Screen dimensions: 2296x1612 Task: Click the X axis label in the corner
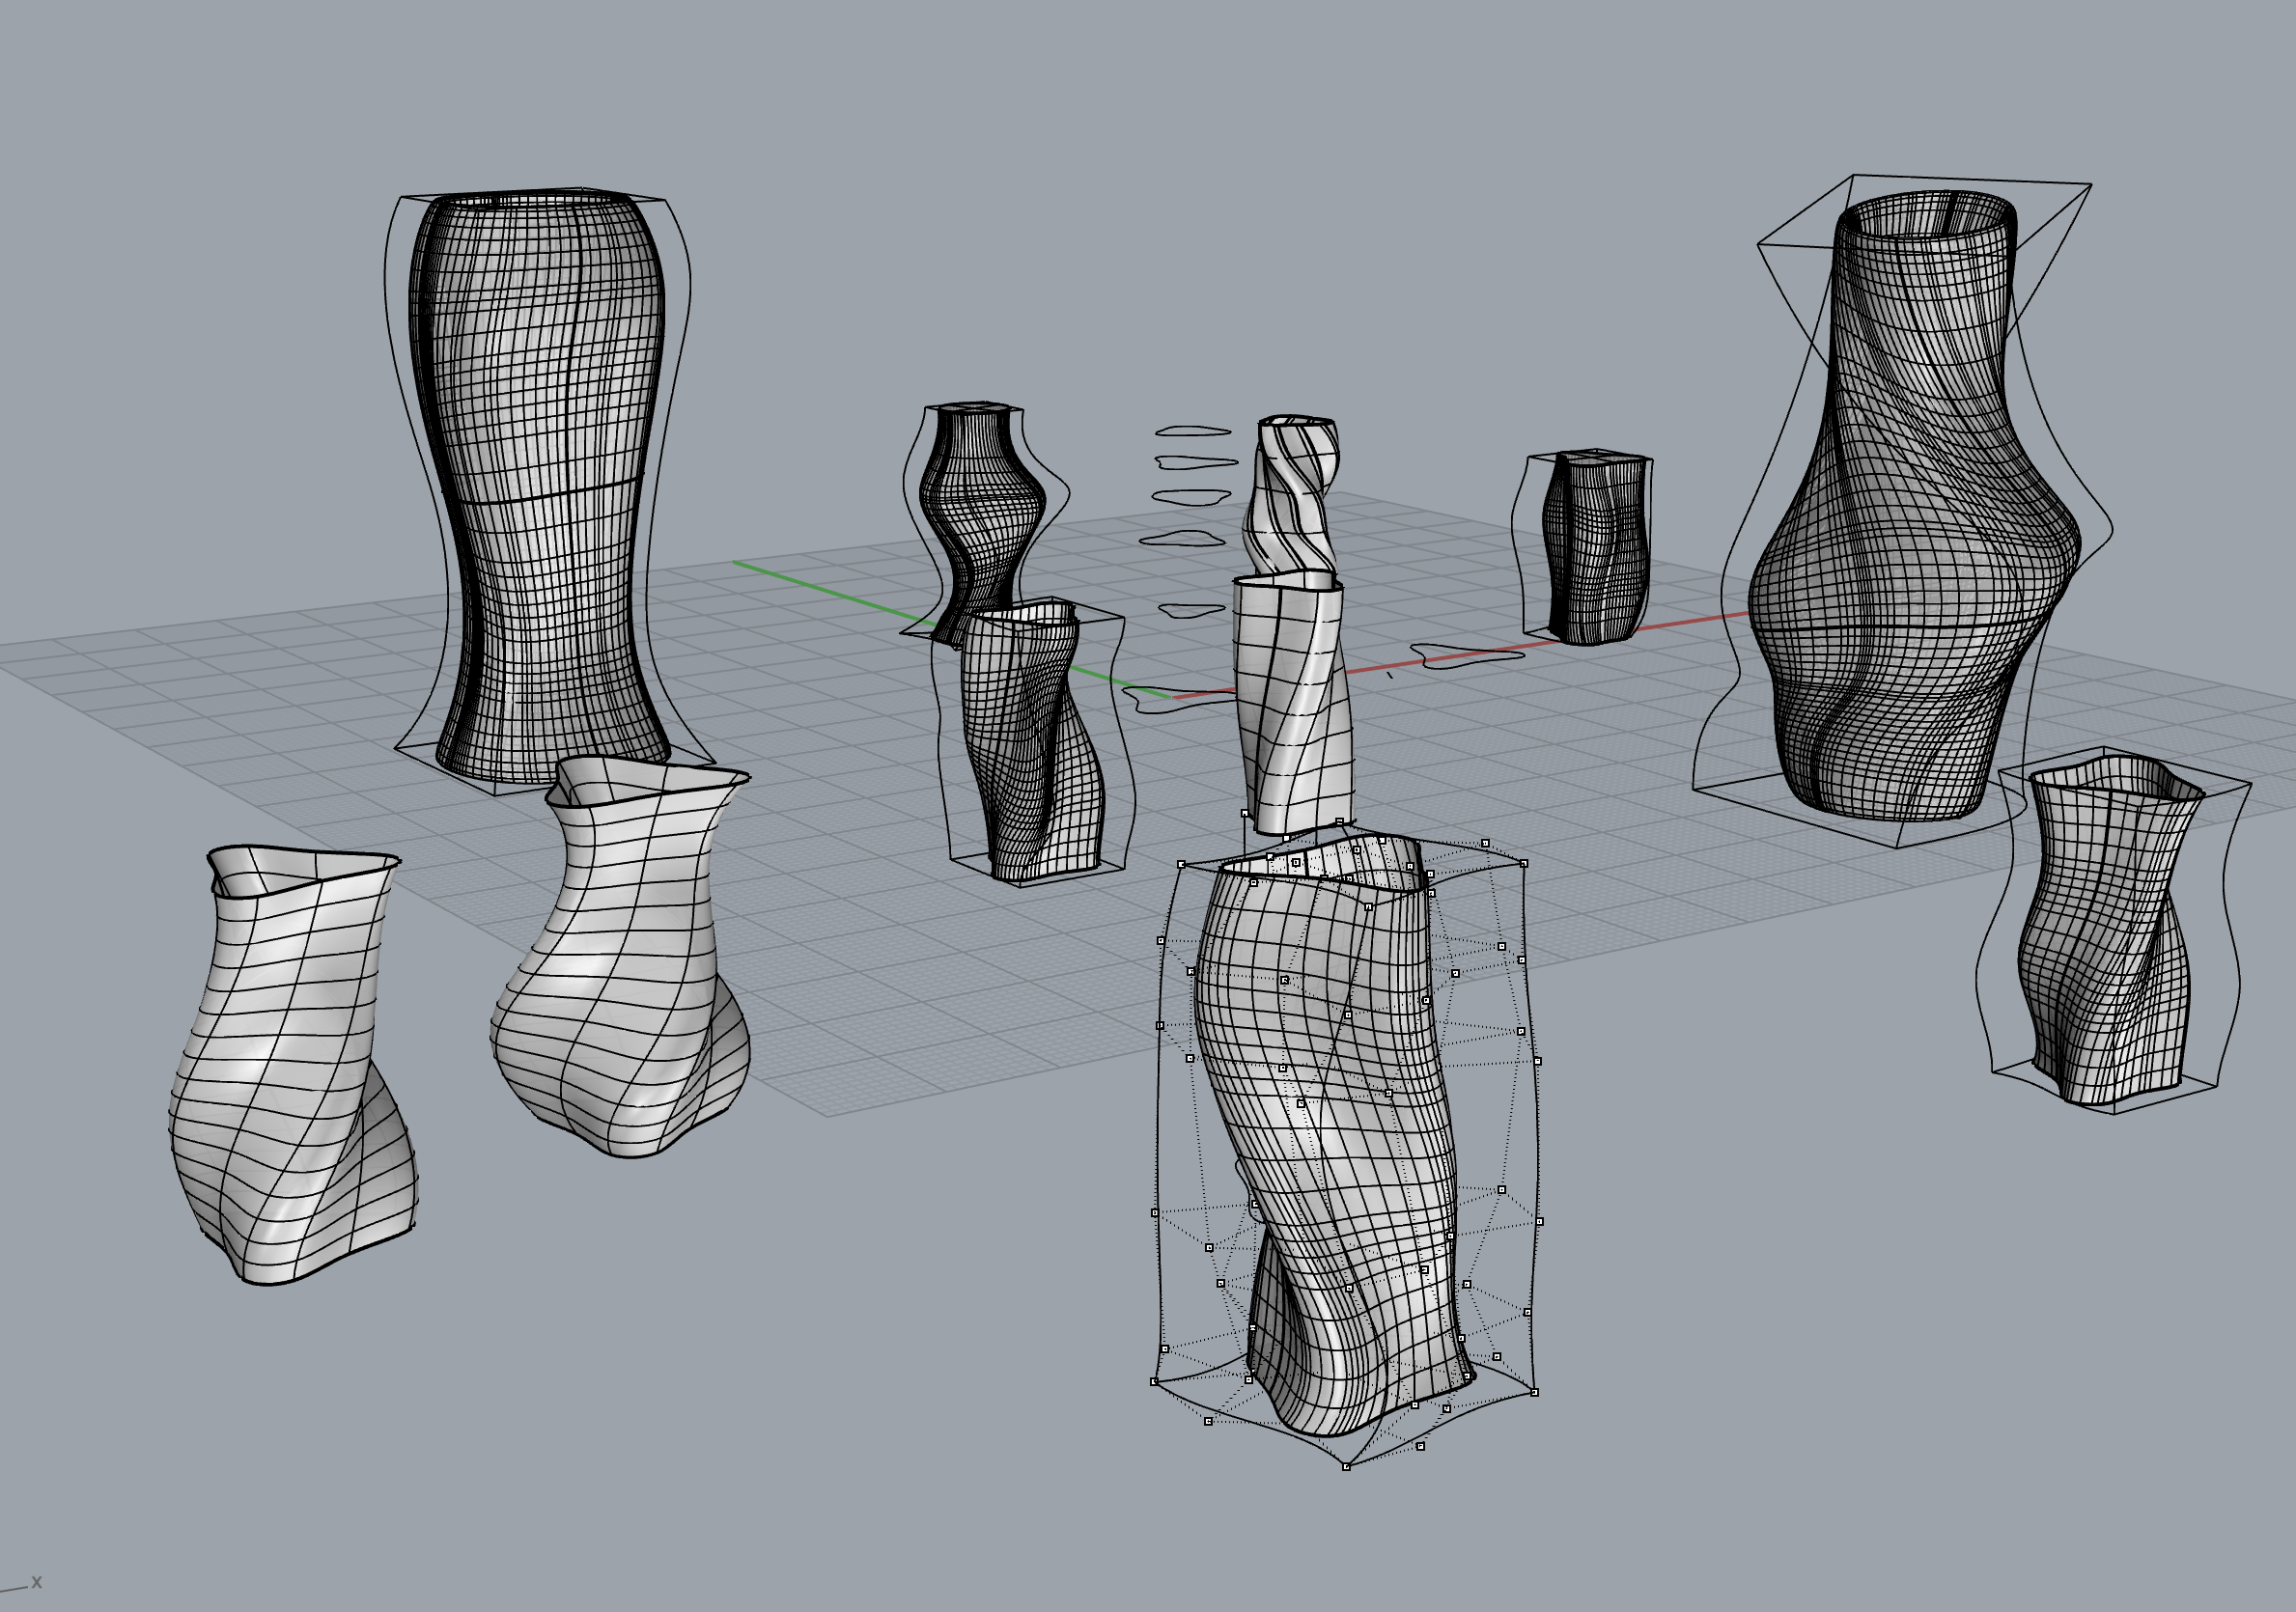(x=36, y=1582)
